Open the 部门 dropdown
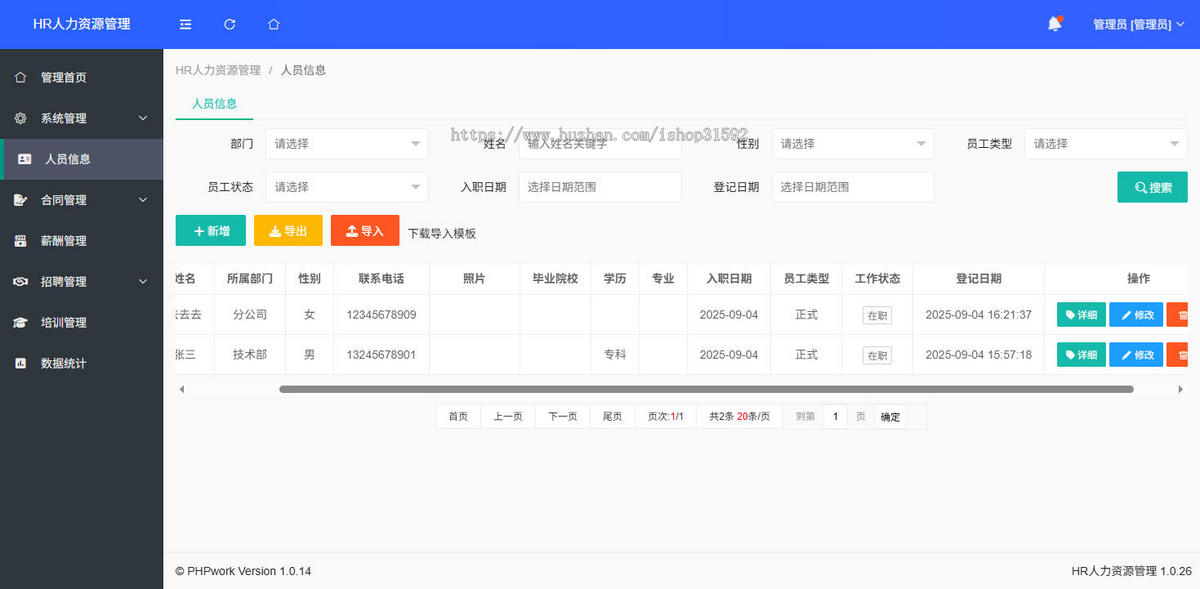 (x=346, y=144)
